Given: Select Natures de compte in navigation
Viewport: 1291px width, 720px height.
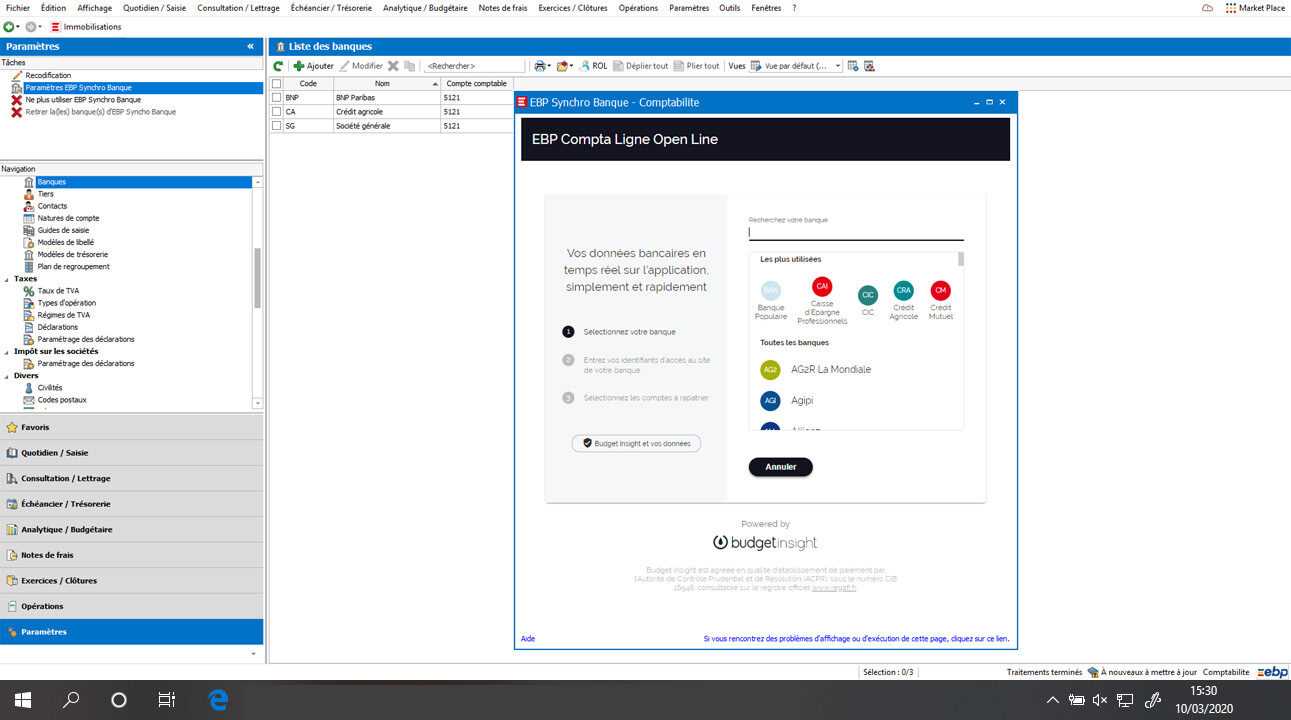Looking at the screenshot, I should (x=68, y=218).
